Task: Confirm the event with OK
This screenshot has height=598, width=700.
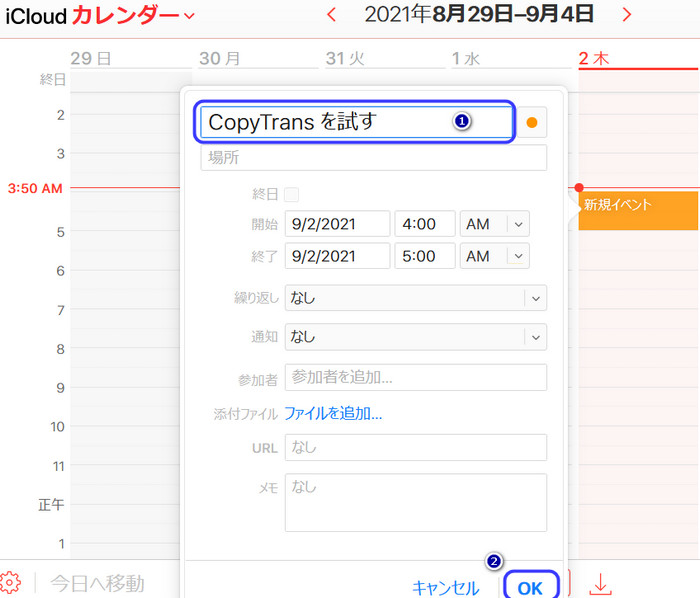Action: (x=530, y=586)
